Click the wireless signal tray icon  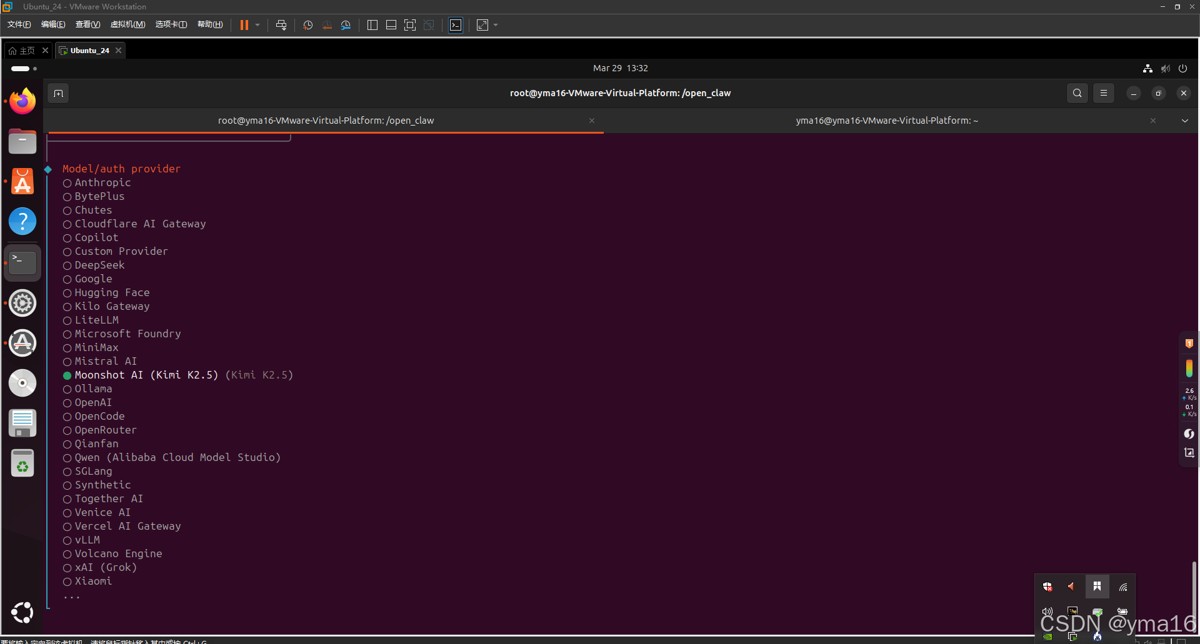click(x=1123, y=587)
